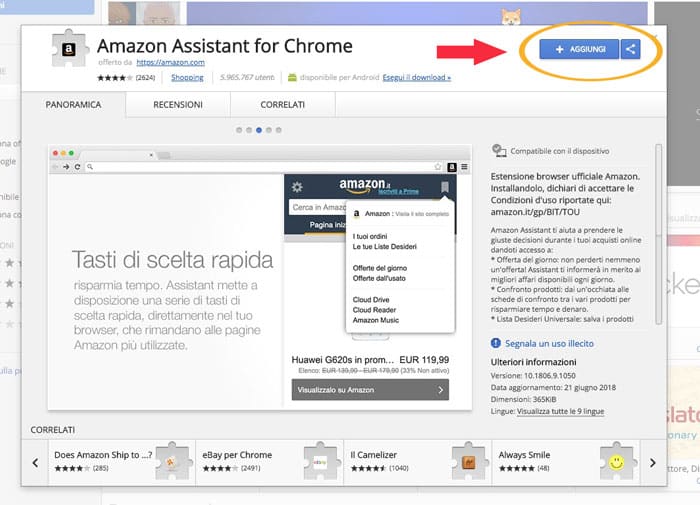Viewport: 700px width, 505px height.
Task: Select Cloud Reader entry
Action: 374,310
